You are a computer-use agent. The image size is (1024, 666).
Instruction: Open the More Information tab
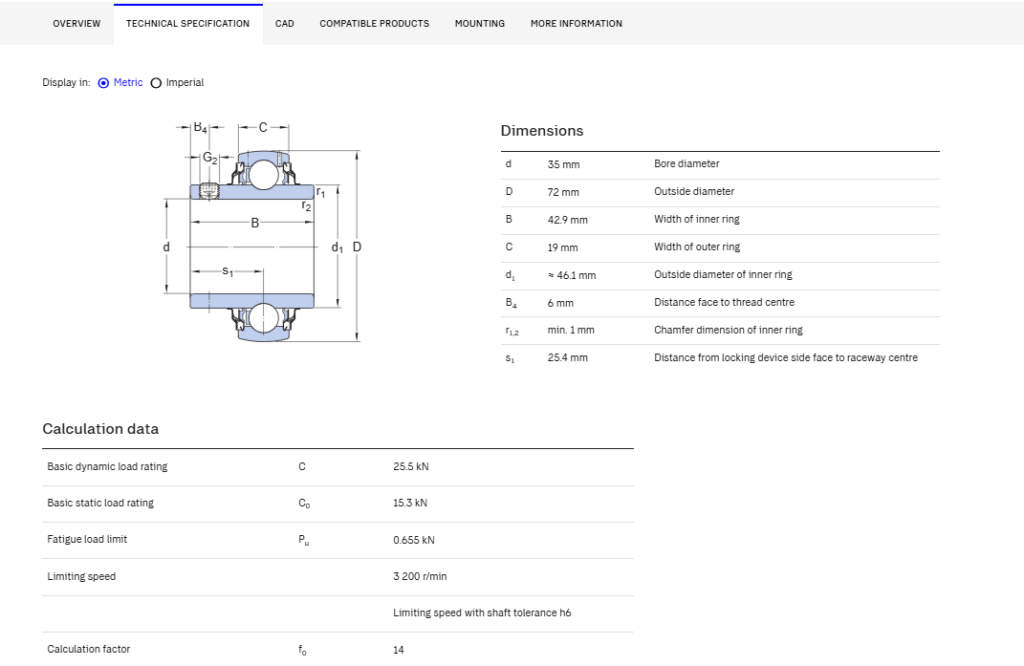pyautogui.click(x=576, y=24)
